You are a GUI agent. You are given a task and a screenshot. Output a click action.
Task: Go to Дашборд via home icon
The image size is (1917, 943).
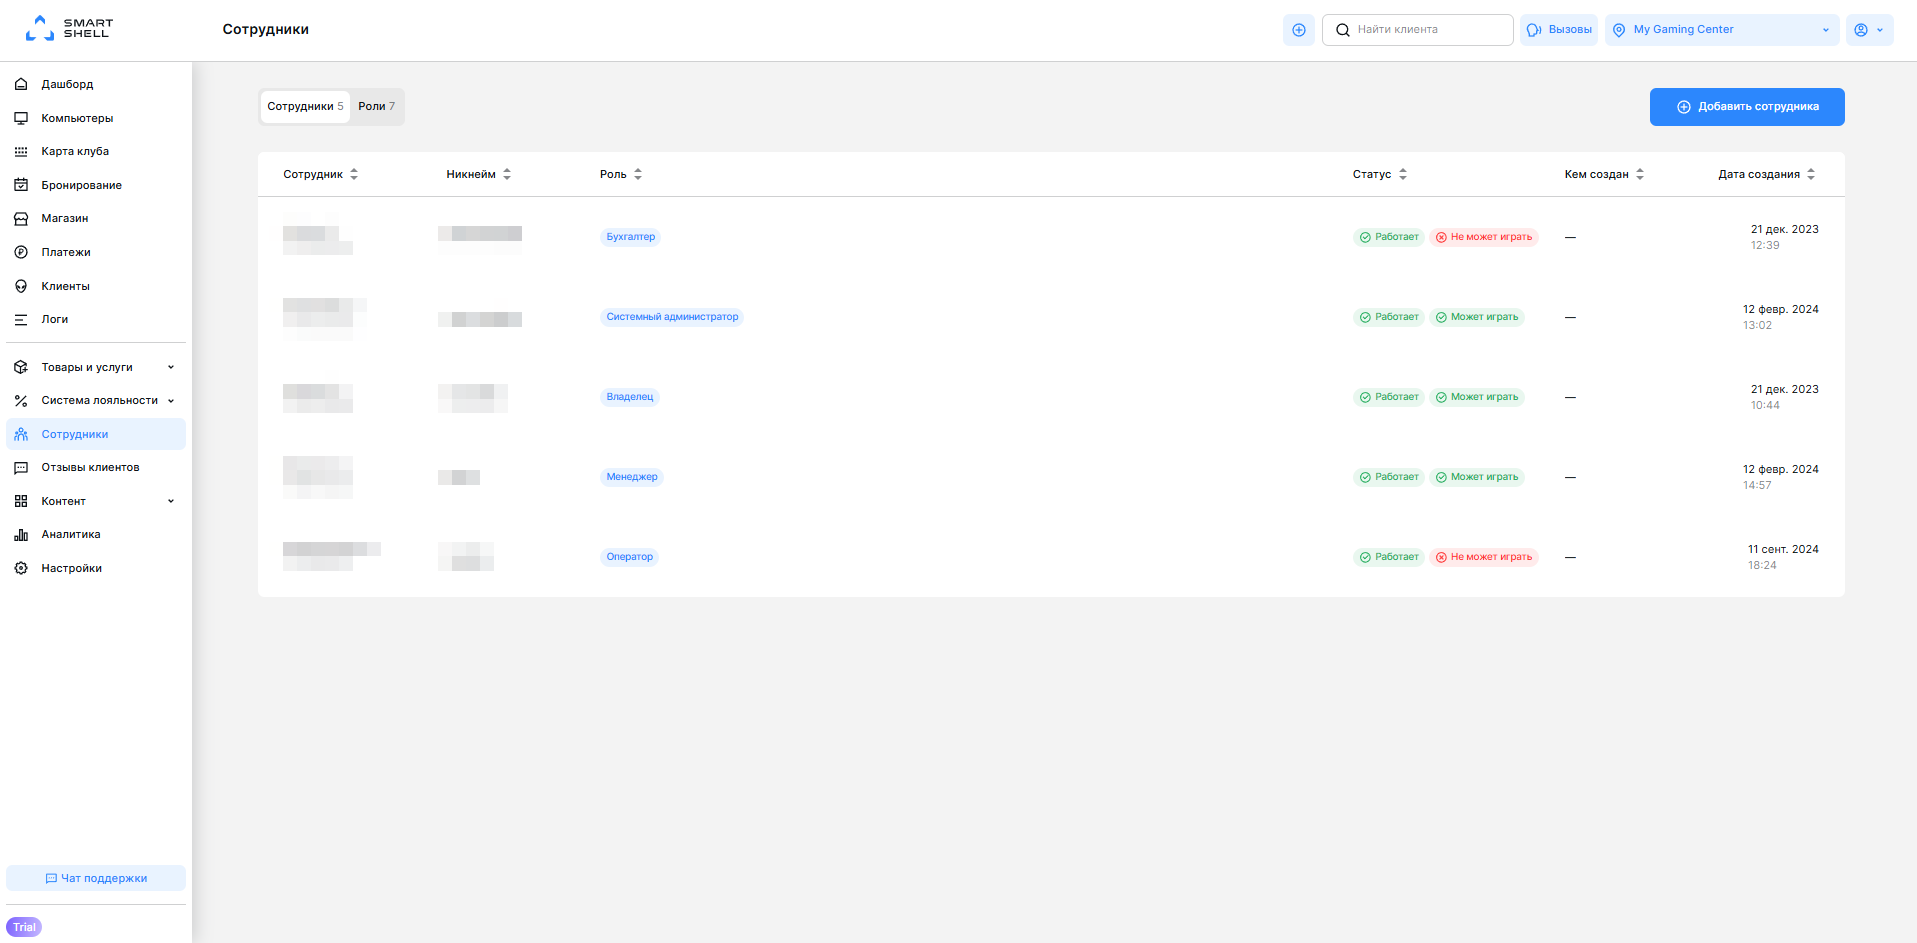(x=21, y=85)
